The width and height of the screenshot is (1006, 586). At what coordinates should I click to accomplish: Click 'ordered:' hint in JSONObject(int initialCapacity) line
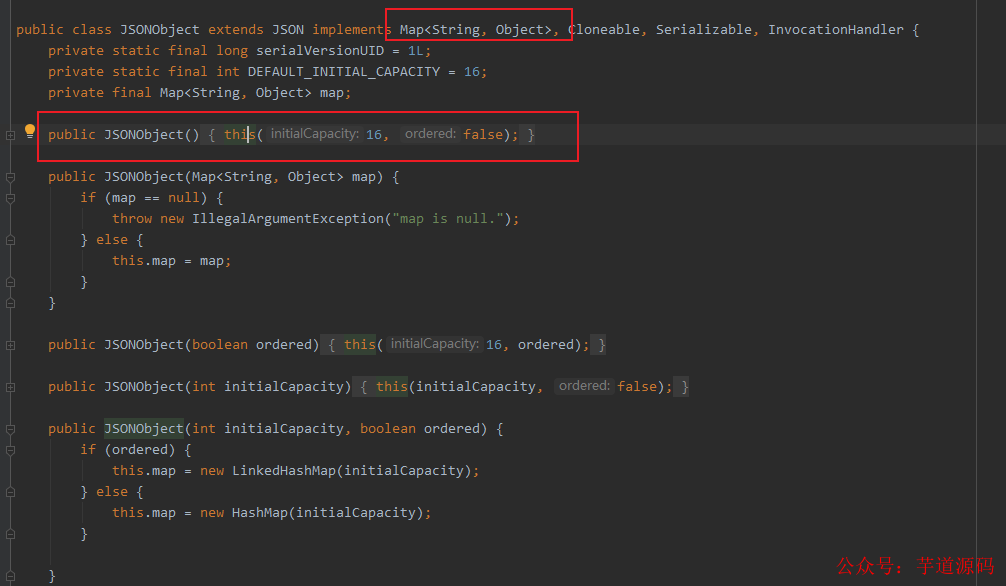point(584,386)
